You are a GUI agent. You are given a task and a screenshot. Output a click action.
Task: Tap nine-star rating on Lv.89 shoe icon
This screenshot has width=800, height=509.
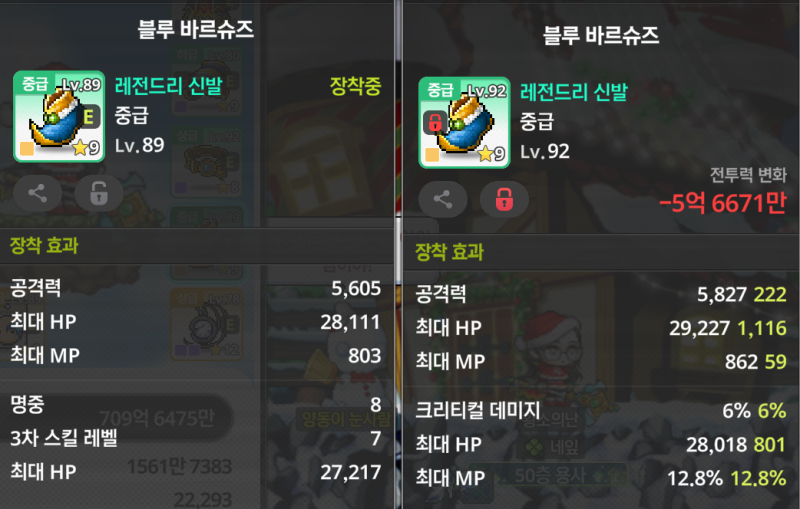(86, 148)
